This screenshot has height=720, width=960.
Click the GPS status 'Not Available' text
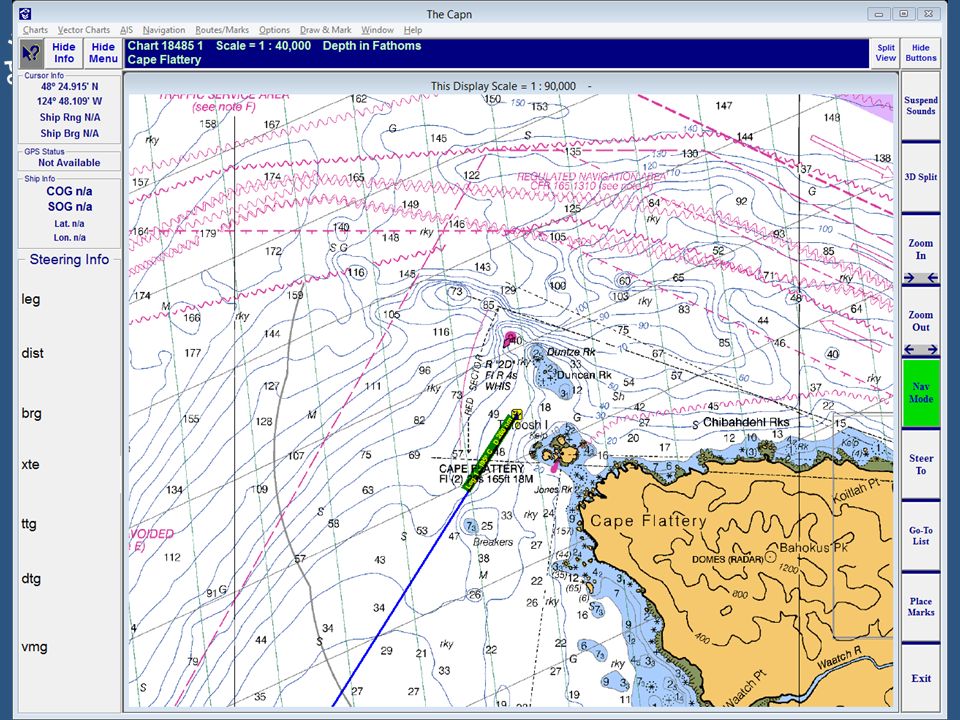tap(69, 163)
